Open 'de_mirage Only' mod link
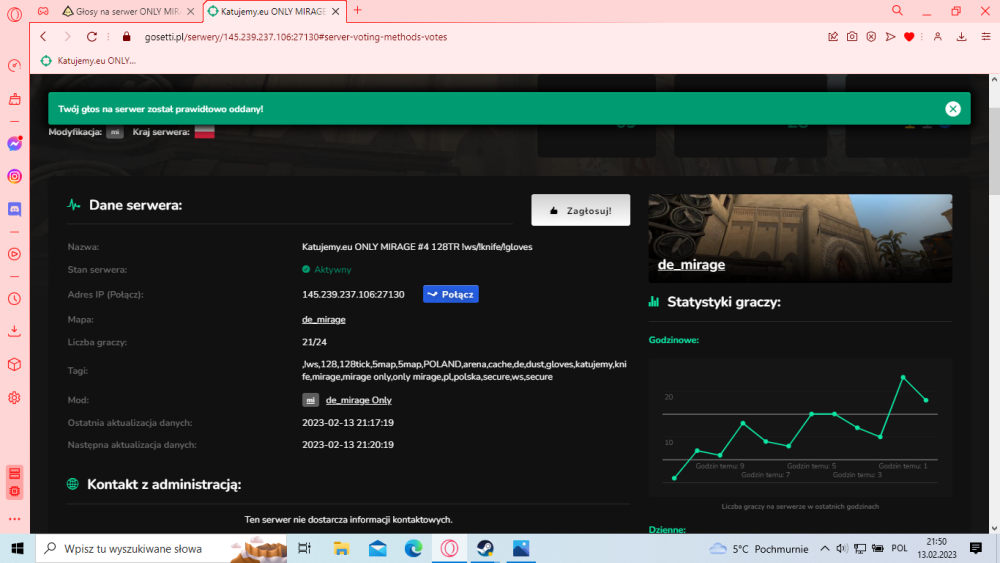 tap(358, 400)
